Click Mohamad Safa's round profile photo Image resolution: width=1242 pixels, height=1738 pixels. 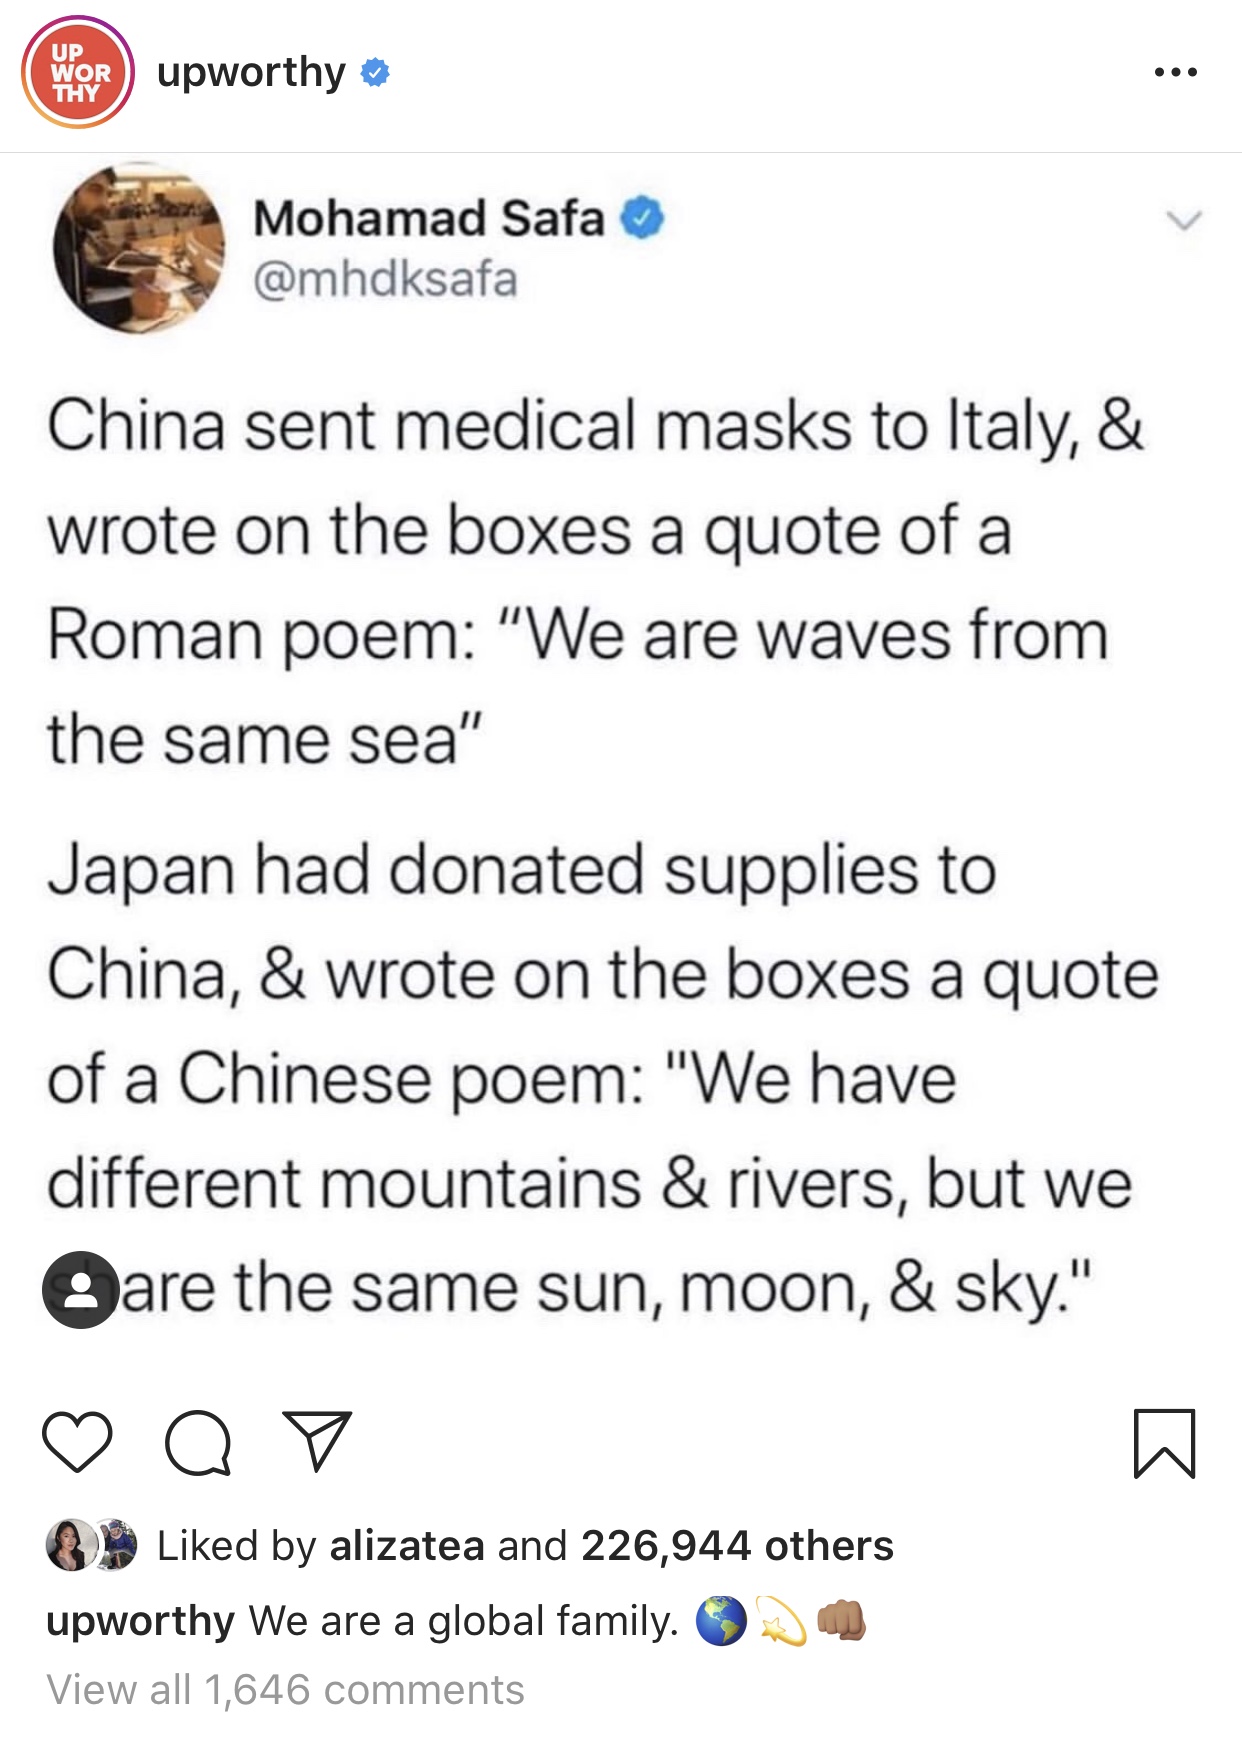click(x=139, y=248)
